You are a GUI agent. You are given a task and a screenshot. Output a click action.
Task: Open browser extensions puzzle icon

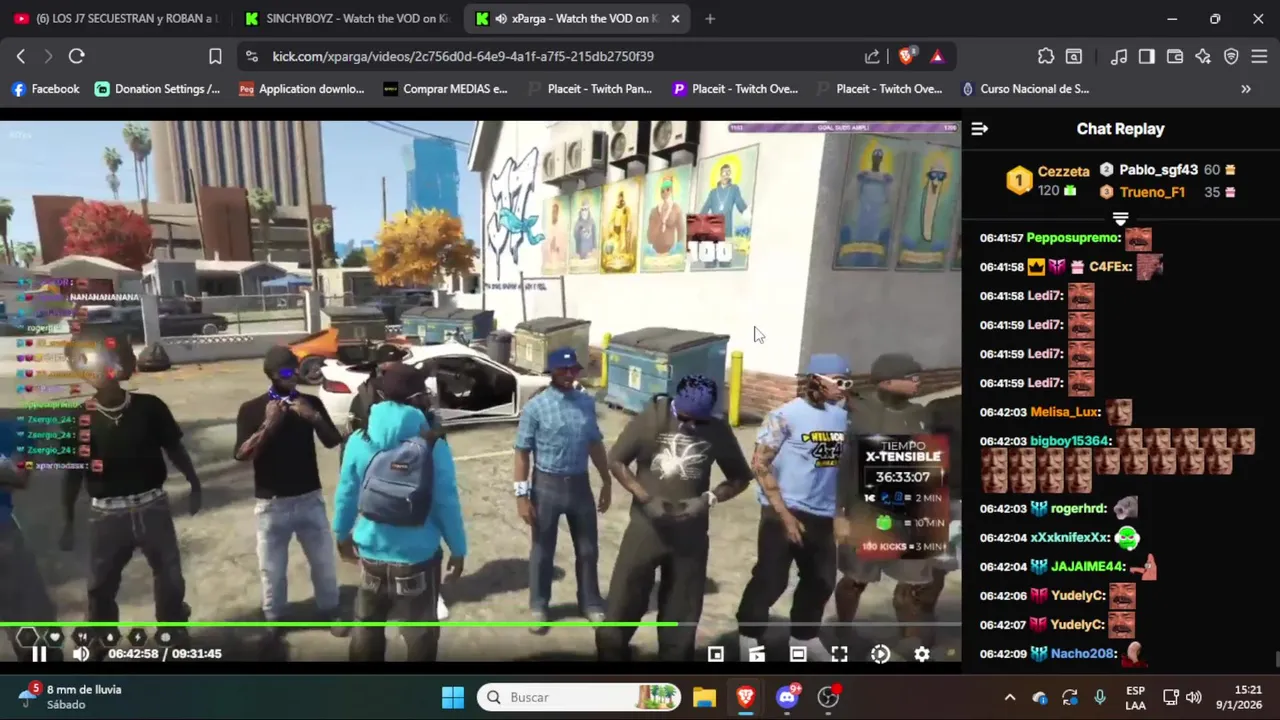point(1046,57)
